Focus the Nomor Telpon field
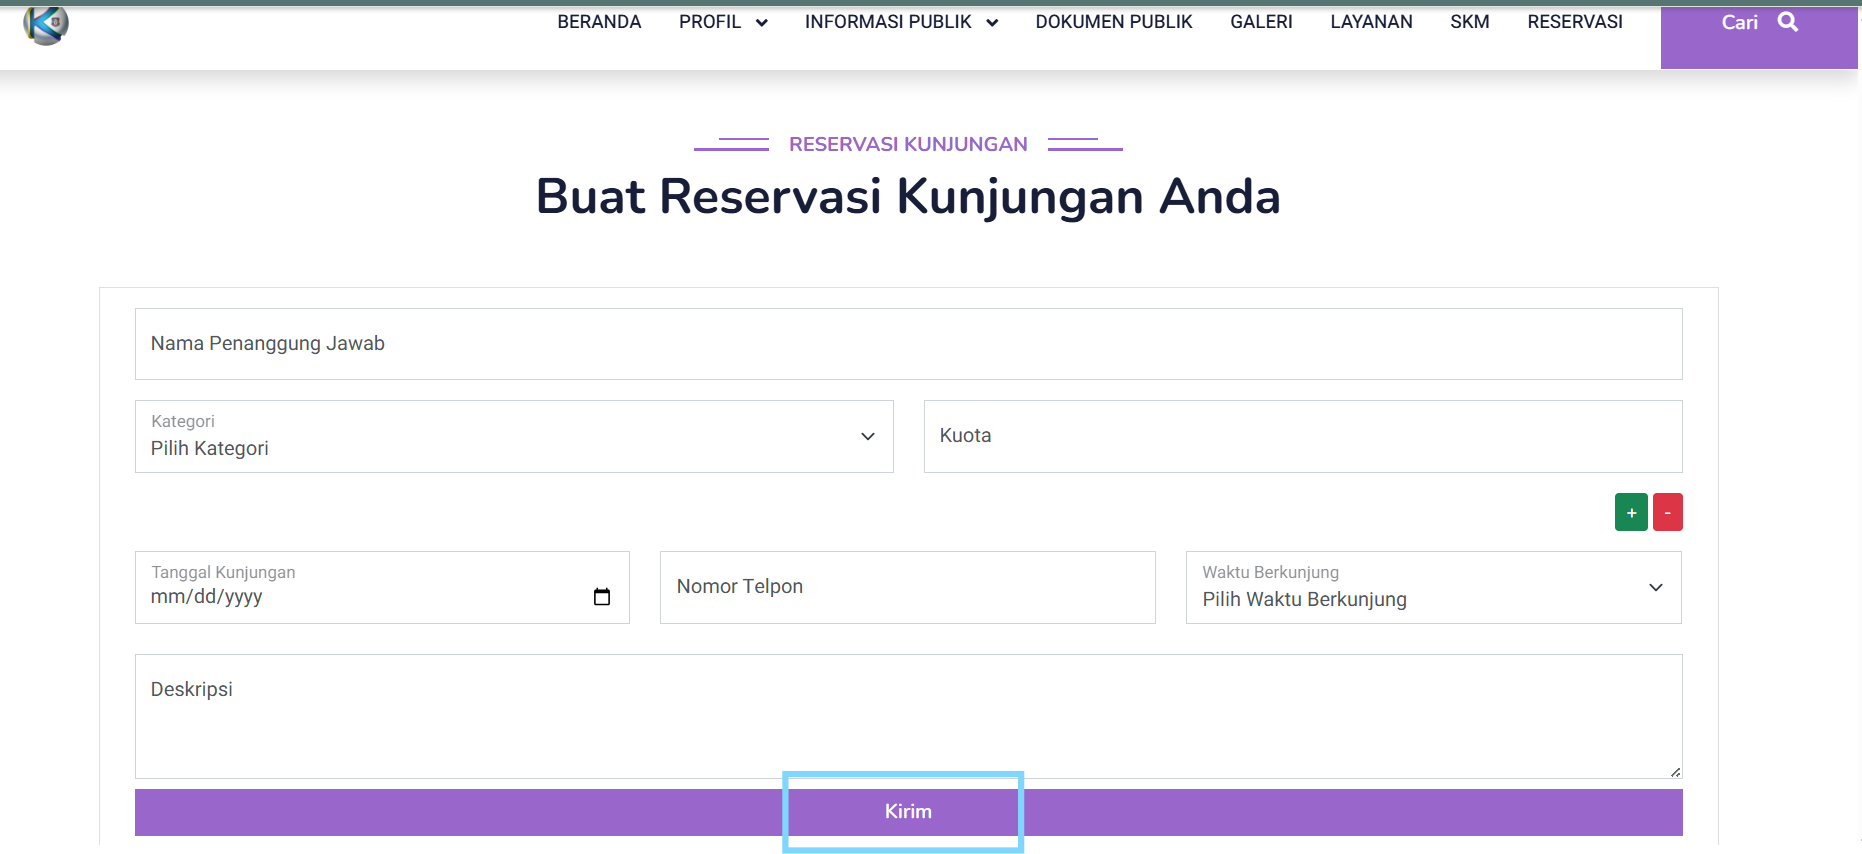 tap(908, 588)
